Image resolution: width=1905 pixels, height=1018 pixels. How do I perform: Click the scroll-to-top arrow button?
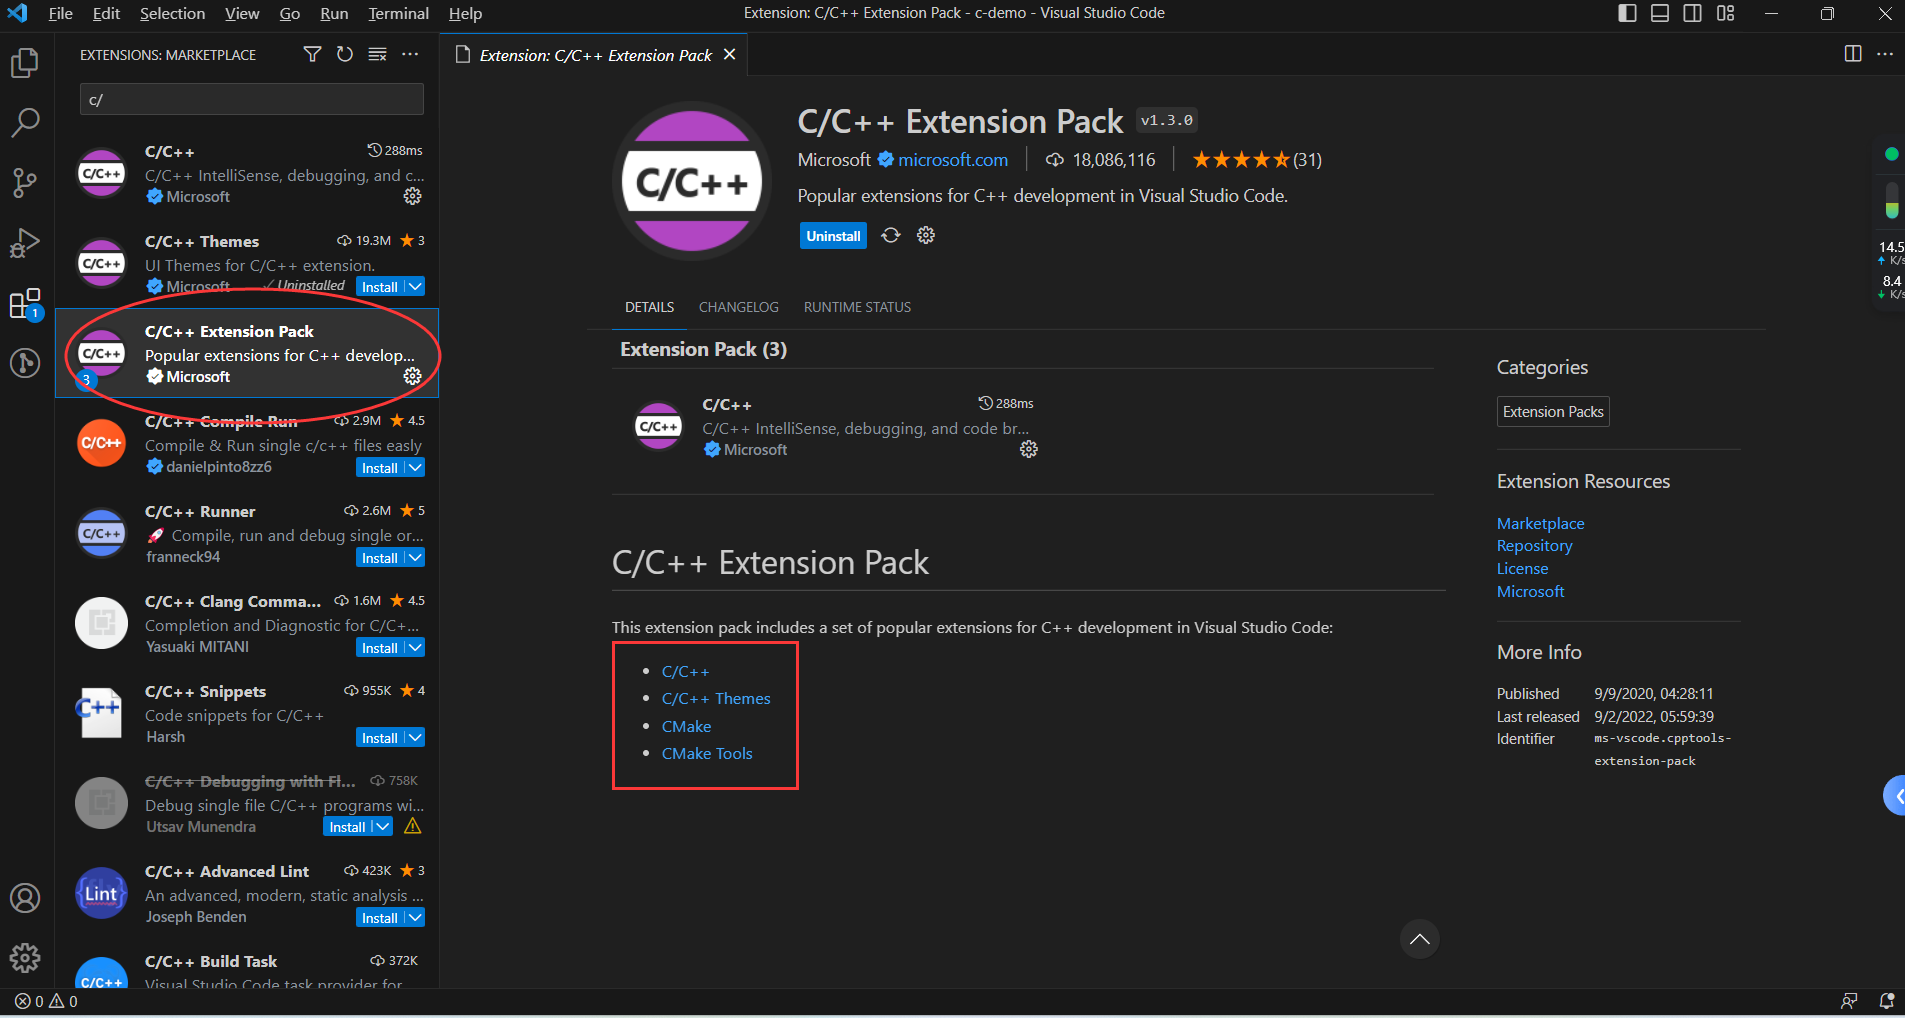[1419, 939]
